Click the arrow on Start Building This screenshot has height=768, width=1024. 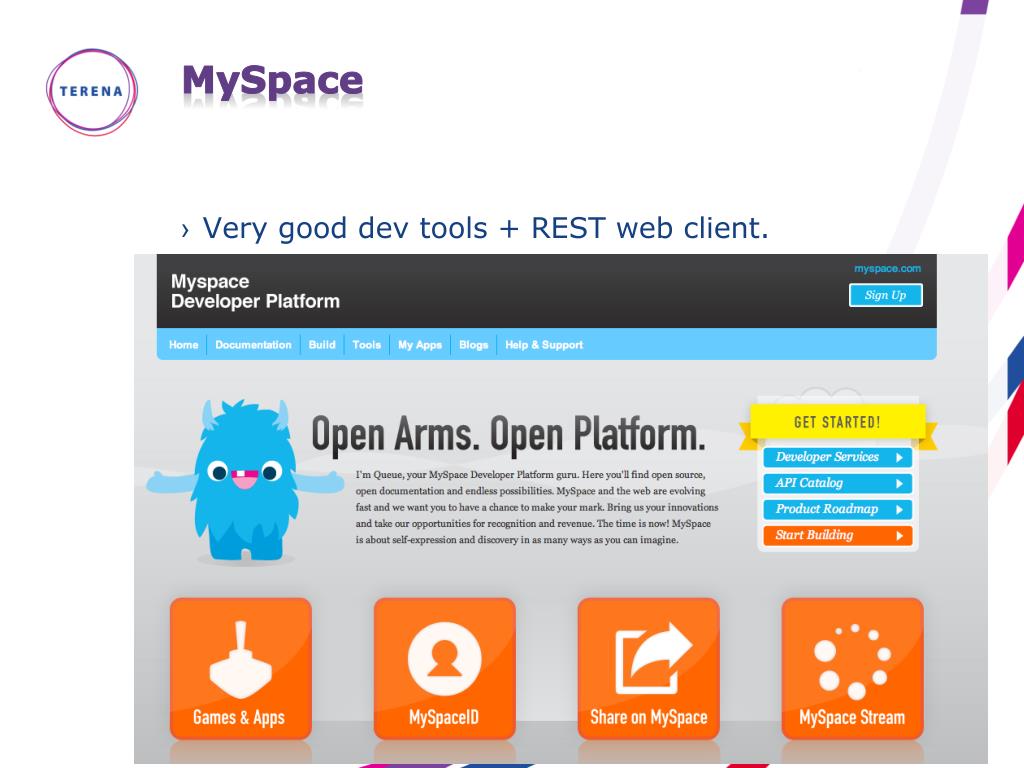[x=899, y=536]
